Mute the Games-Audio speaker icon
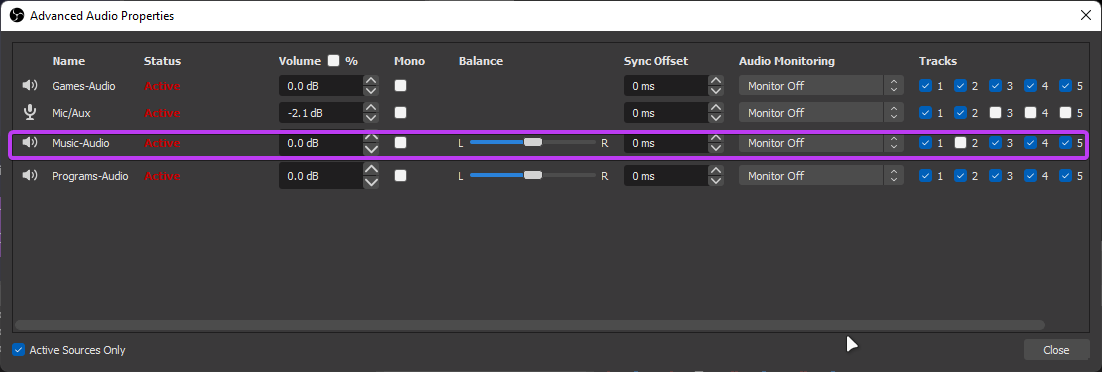 coord(30,86)
